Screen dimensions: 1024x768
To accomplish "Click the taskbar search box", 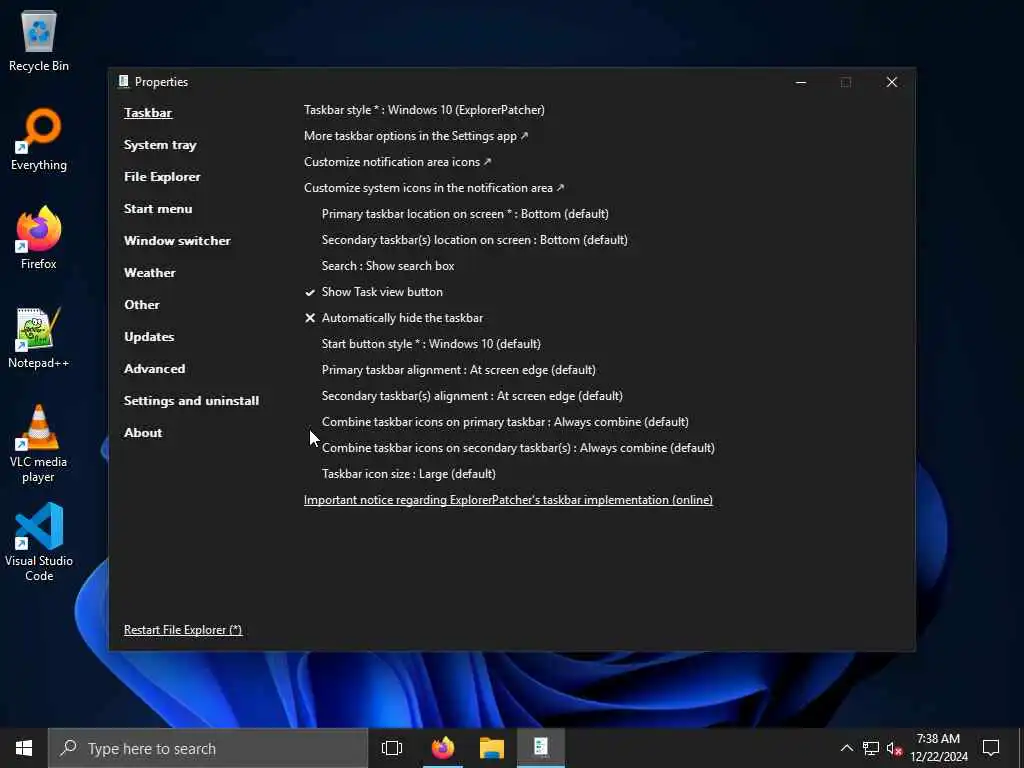I will (208, 748).
